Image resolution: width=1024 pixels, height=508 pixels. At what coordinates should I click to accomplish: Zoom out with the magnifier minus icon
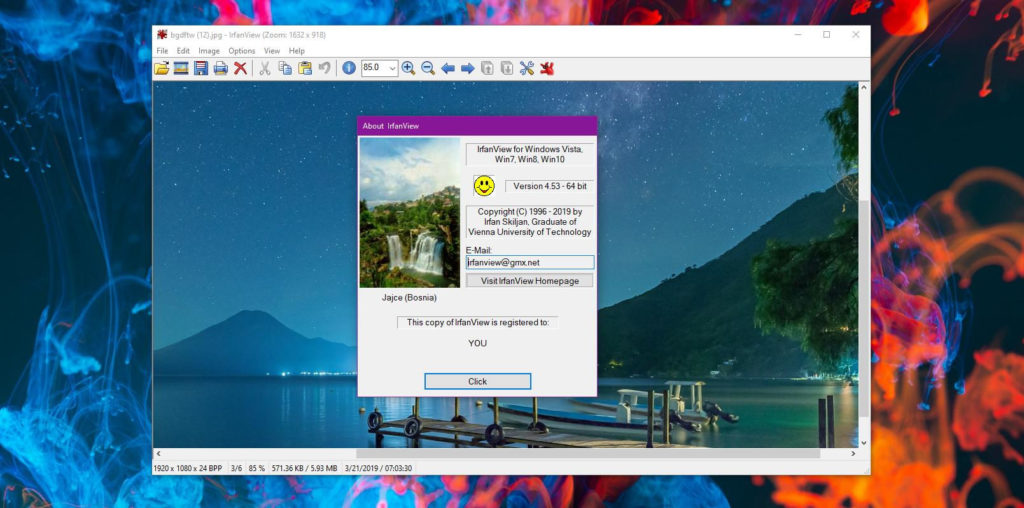coord(427,68)
